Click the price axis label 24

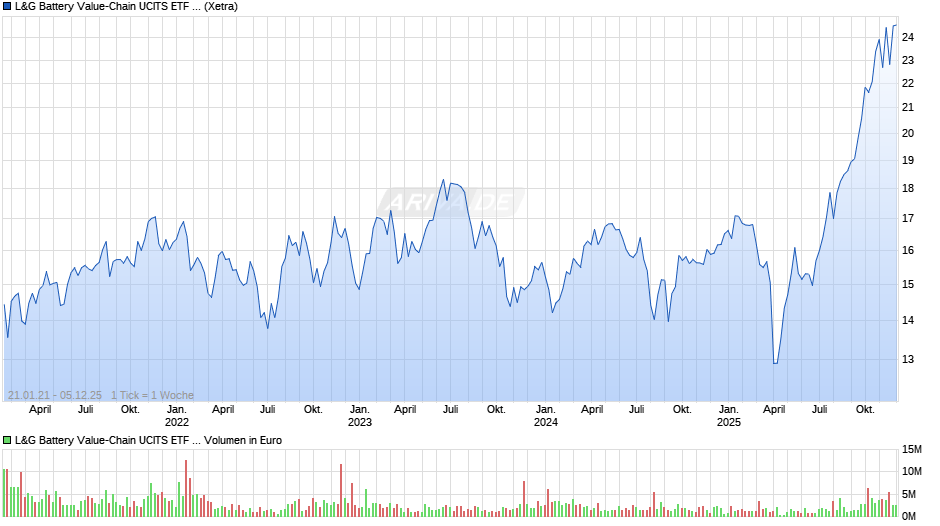click(908, 37)
